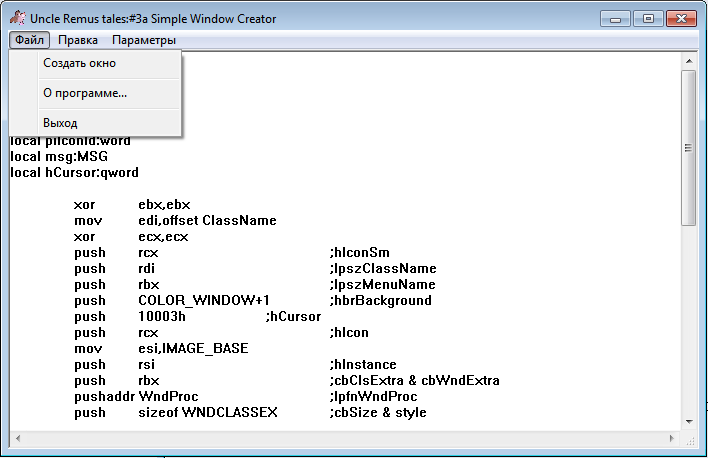The image size is (708, 458).
Task: Click the vertical scrollbar down arrow
Action: point(689,422)
